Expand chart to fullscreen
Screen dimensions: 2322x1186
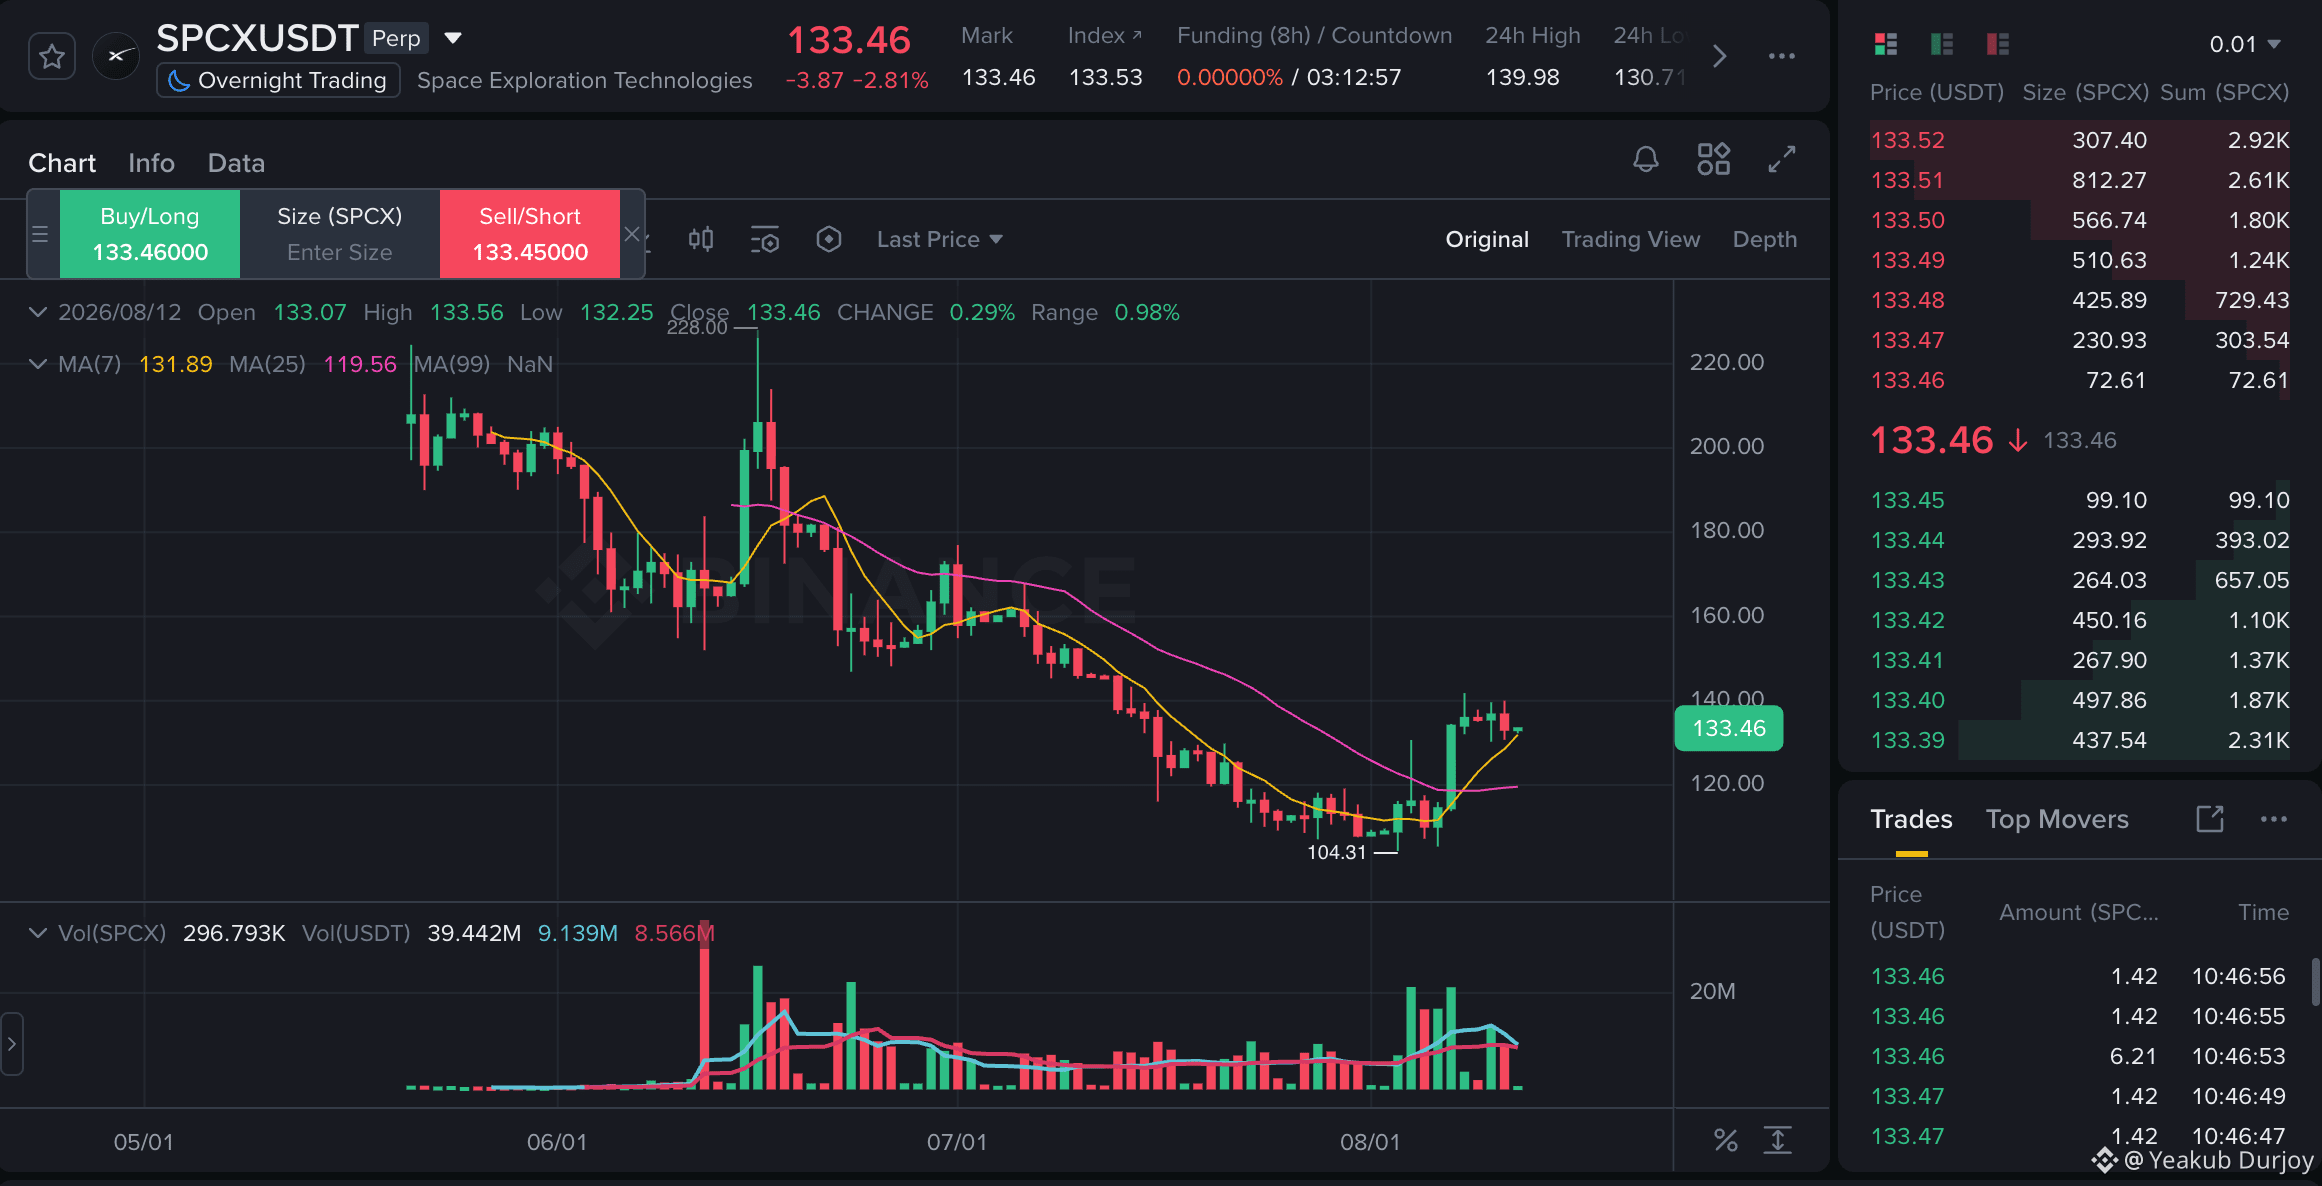pos(1782,159)
